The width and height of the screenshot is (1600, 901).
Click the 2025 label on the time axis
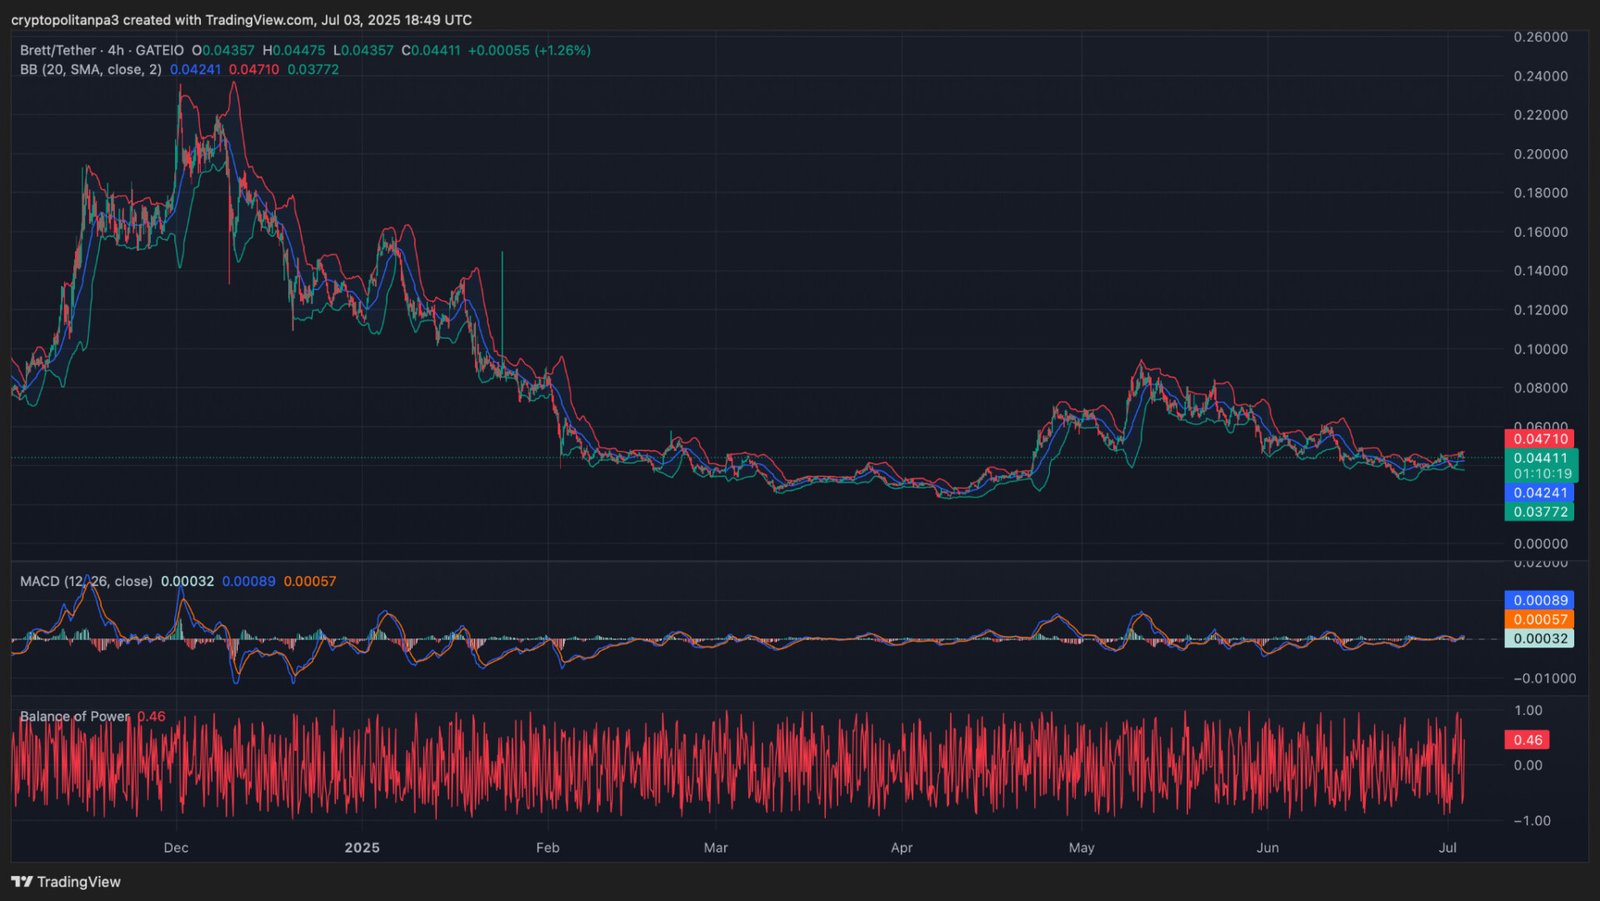362,848
